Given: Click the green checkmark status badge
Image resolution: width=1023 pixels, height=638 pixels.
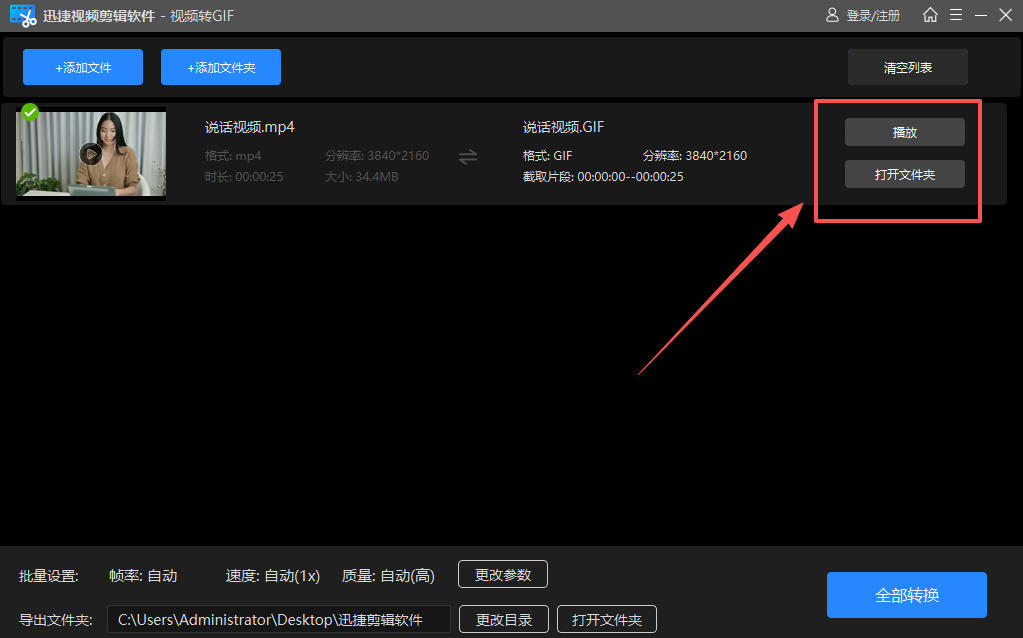Looking at the screenshot, I should (x=29, y=112).
